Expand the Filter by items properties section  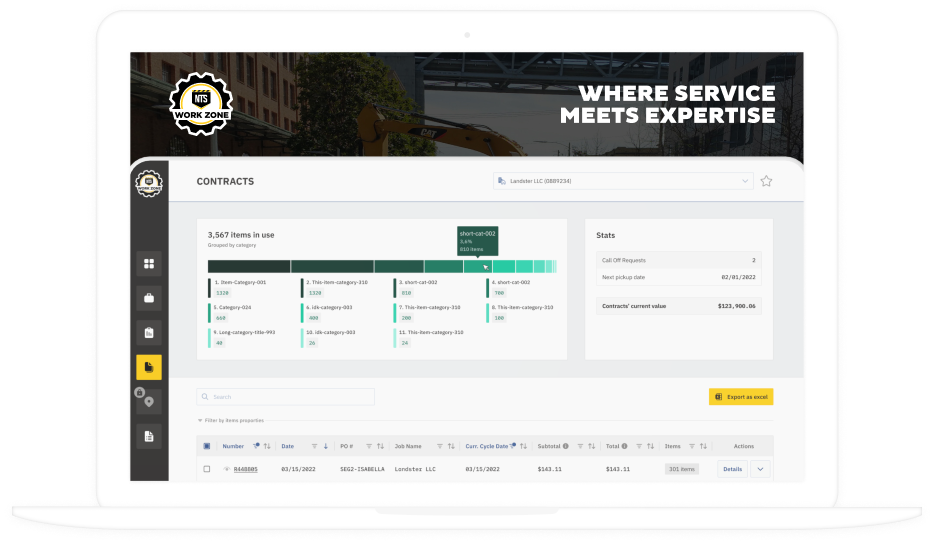(x=231, y=421)
